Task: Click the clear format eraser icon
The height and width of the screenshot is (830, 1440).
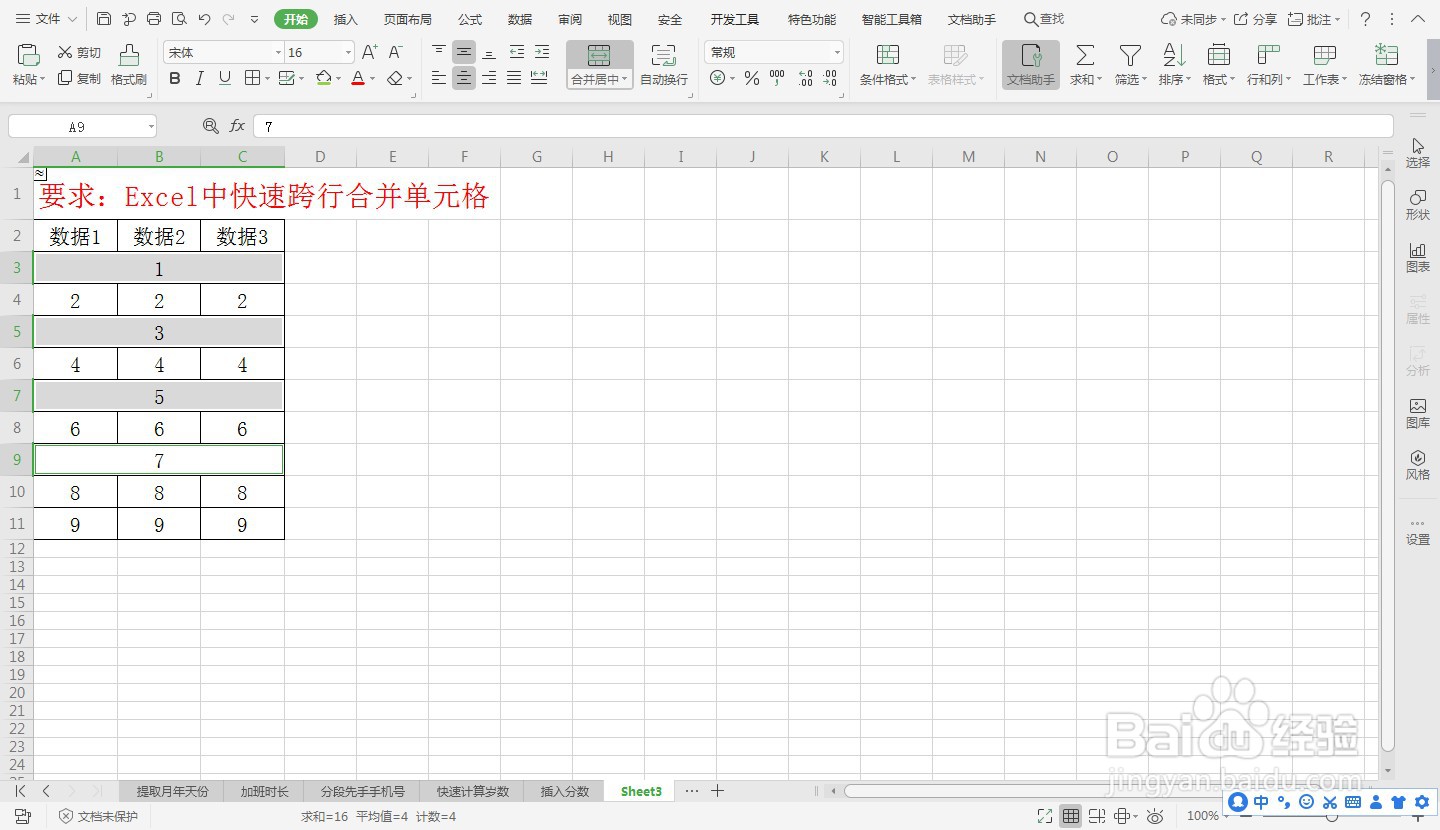Action: click(x=395, y=78)
